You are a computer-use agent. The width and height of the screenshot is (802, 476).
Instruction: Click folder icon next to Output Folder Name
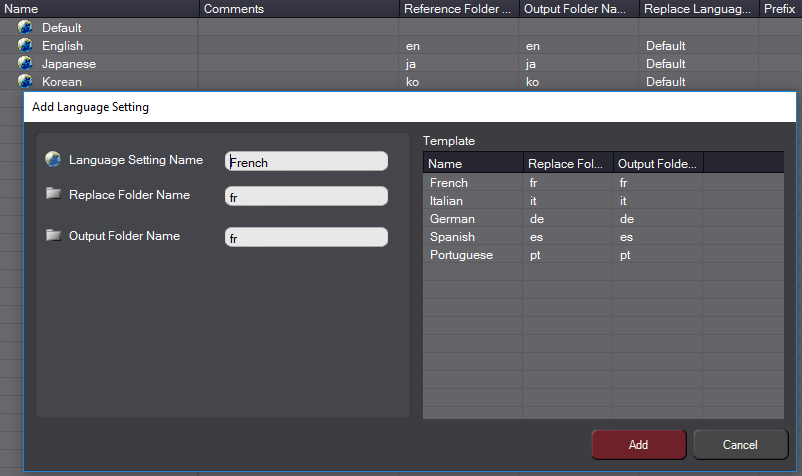53,235
